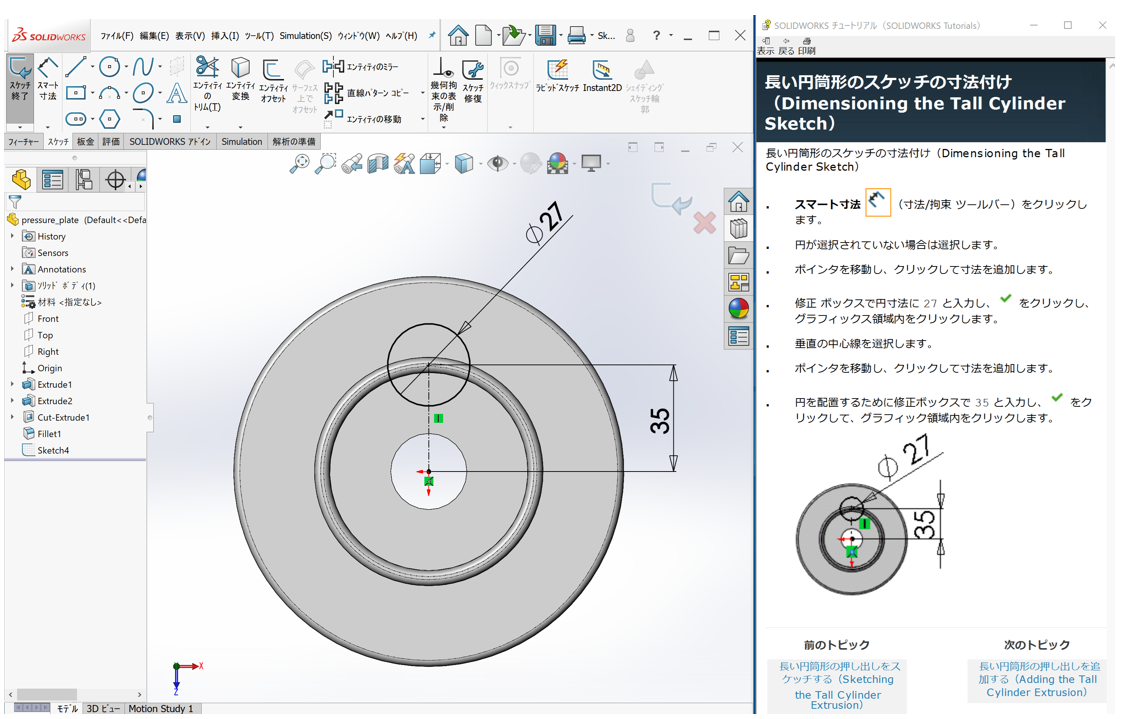Select the Ellipse sketch tool
The height and width of the screenshot is (719, 1126).
pos(143,93)
